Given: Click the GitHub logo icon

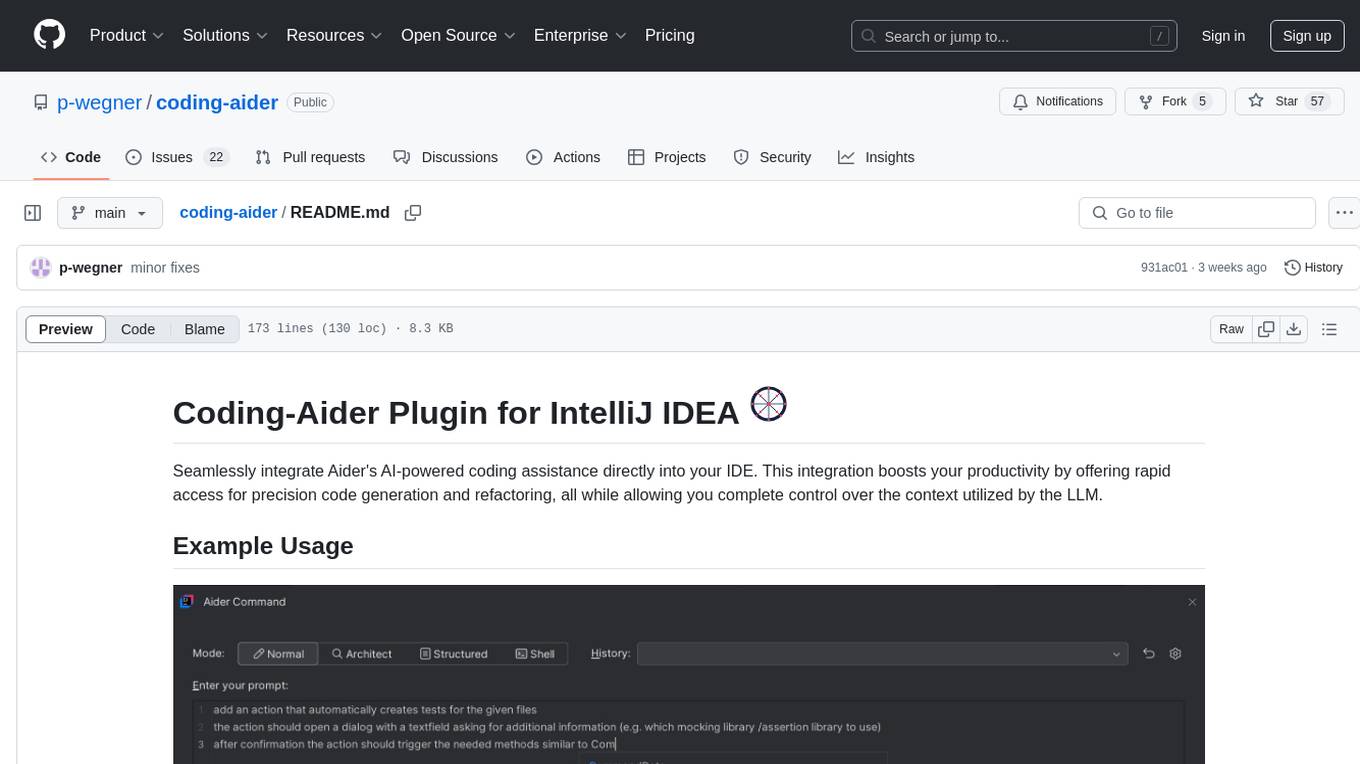Looking at the screenshot, I should [x=49, y=35].
